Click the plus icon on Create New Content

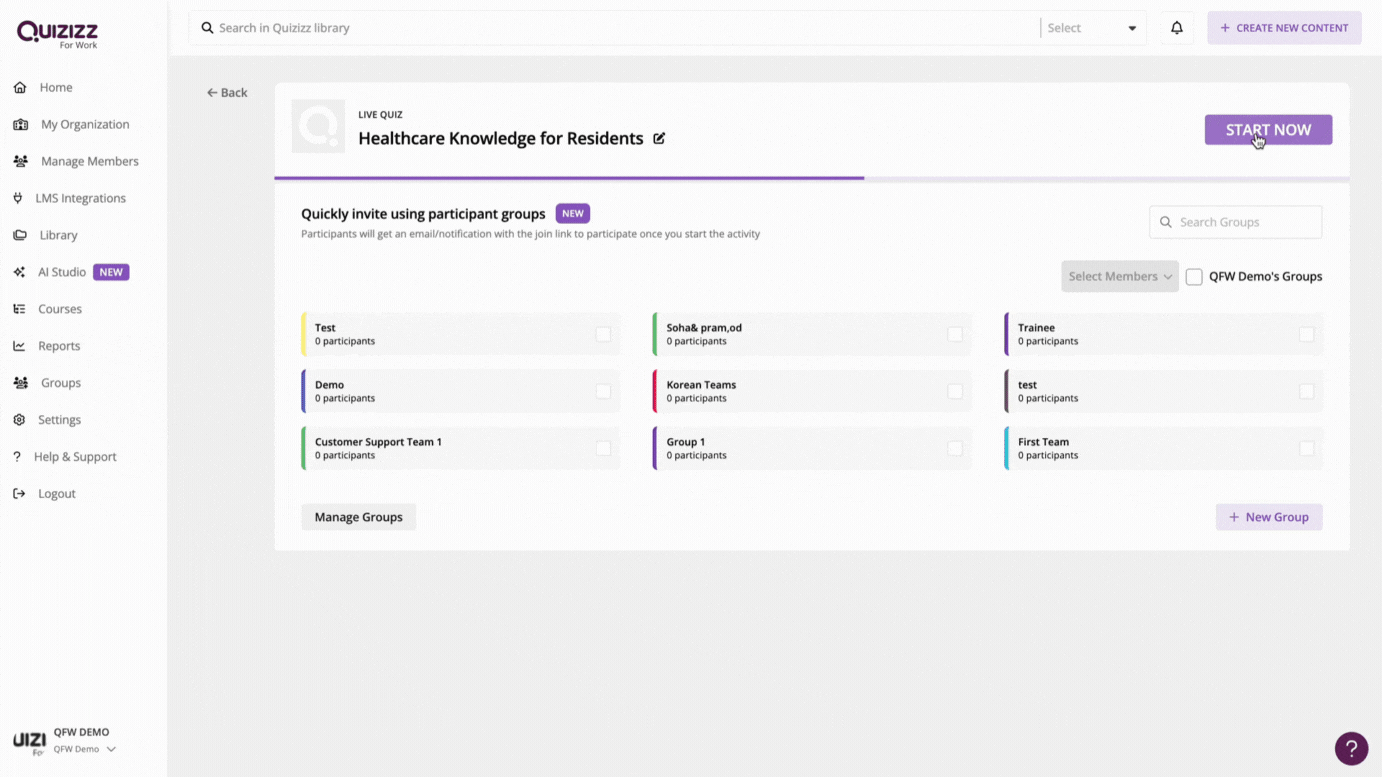pyautogui.click(x=1225, y=28)
